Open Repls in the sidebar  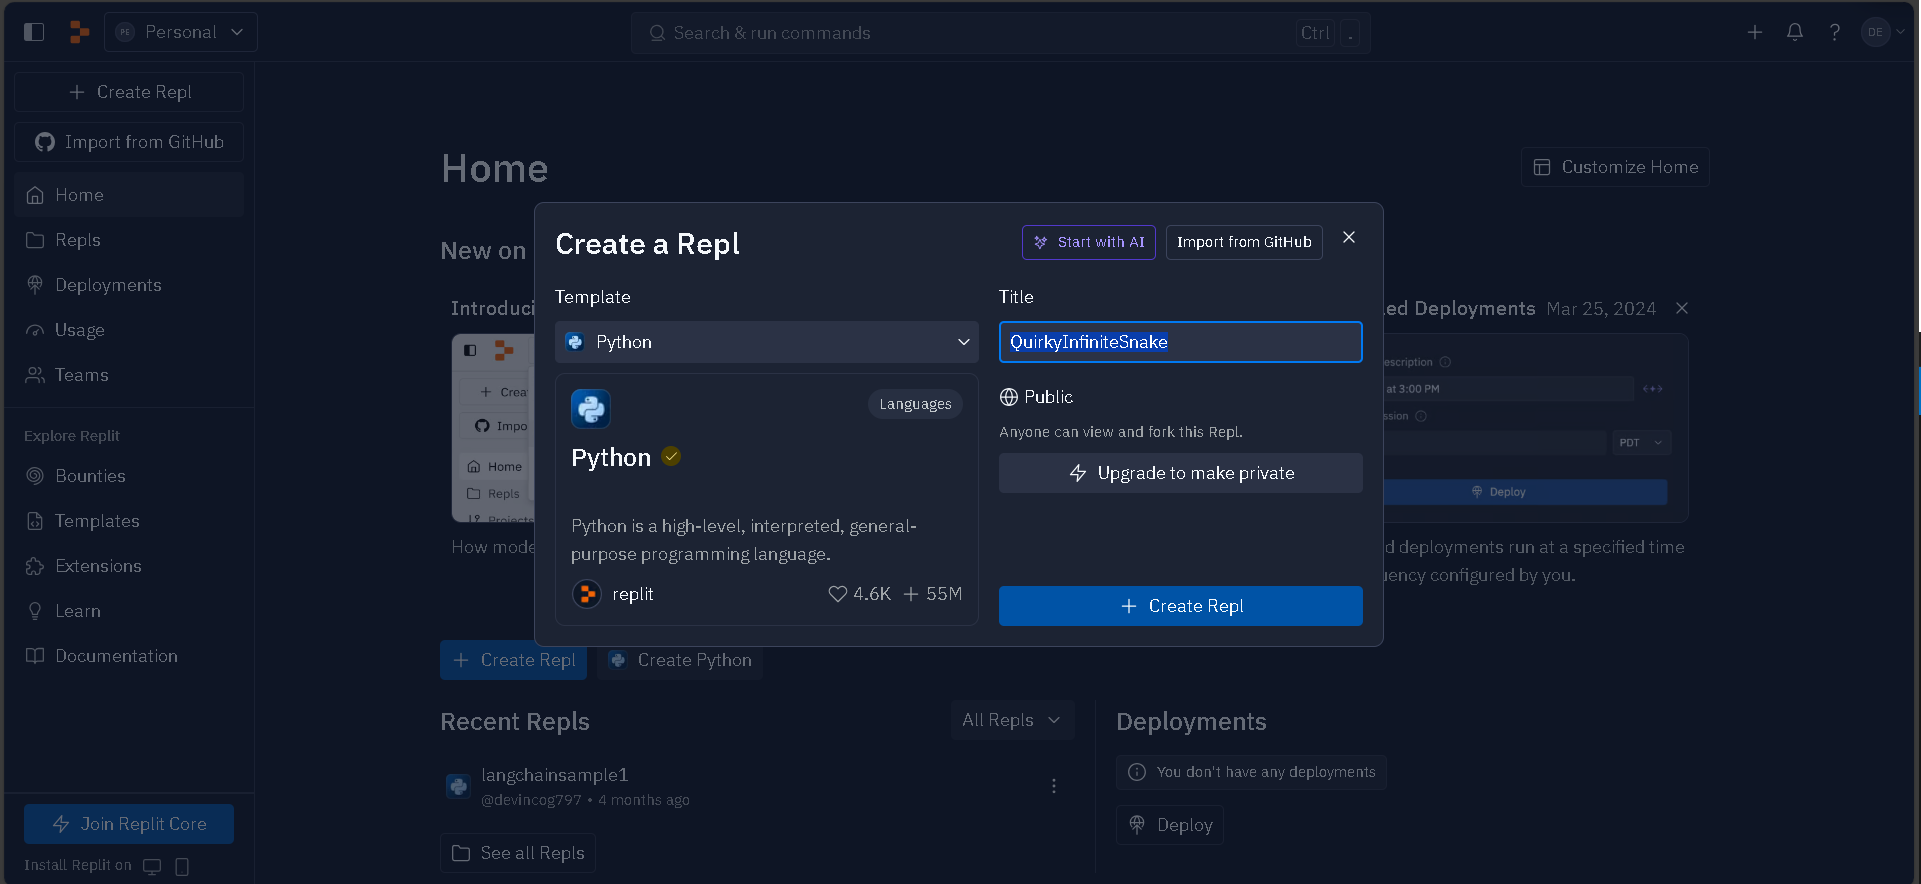point(129,240)
